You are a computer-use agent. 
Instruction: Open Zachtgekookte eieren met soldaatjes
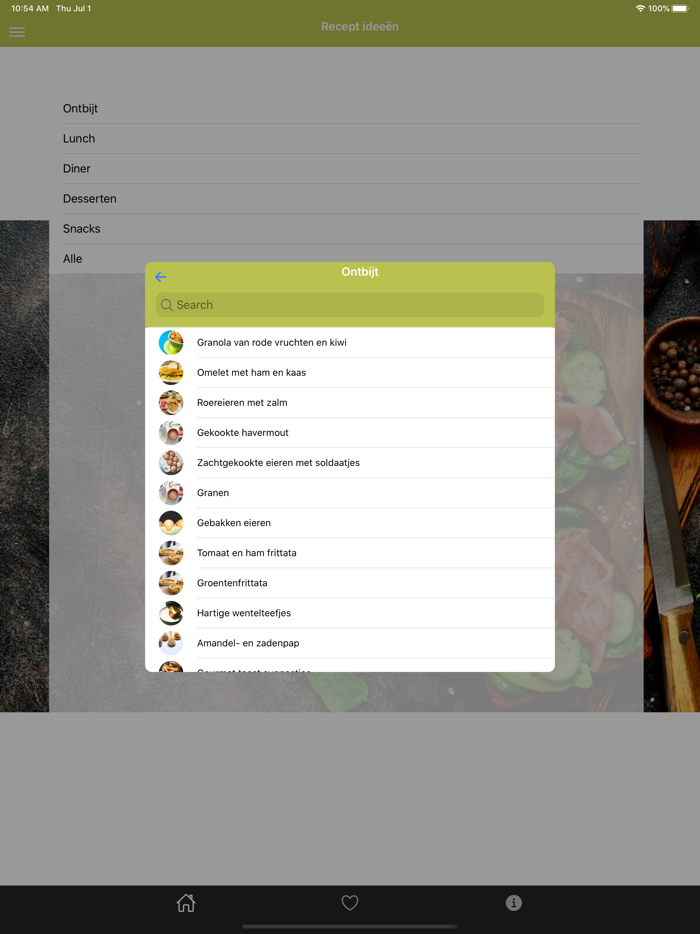350,463
